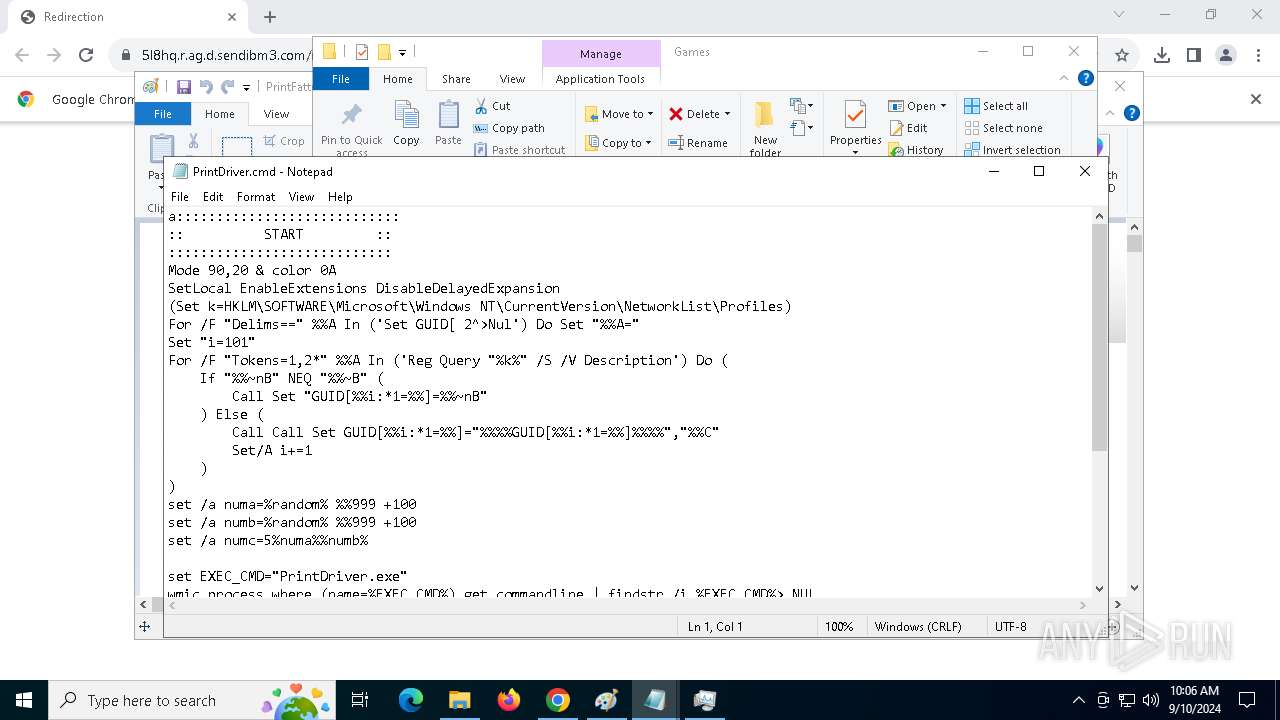Click Paint Redo icon in title bar
The width and height of the screenshot is (1280, 720).
point(228,87)
